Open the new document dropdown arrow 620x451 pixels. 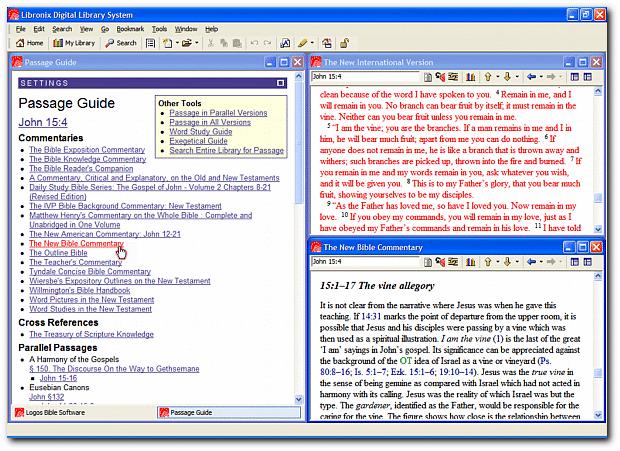coord(177,43)
